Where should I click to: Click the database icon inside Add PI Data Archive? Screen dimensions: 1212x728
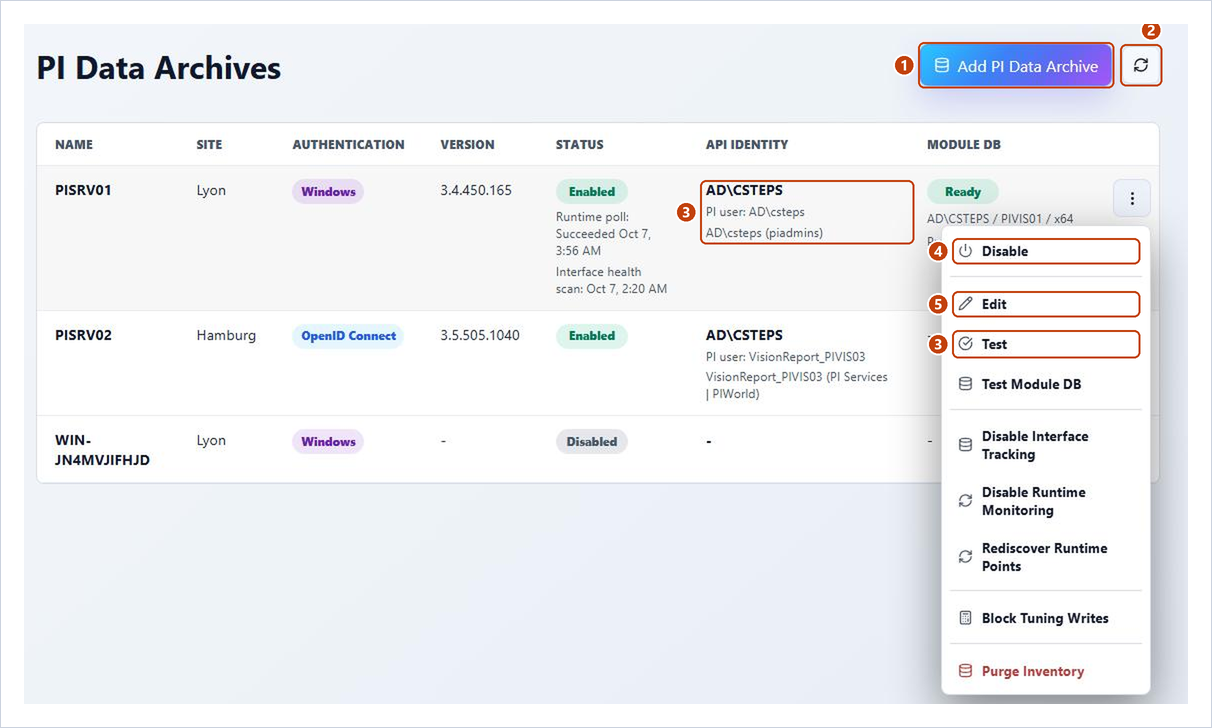[942, 66]
